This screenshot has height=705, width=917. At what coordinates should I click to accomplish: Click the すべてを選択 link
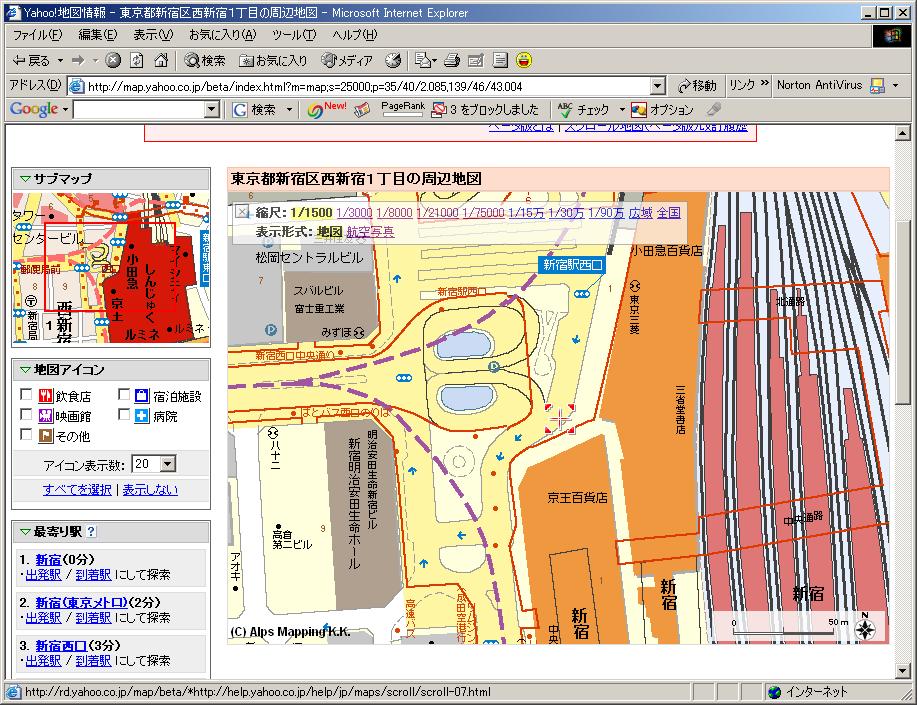tap(77, 490)
